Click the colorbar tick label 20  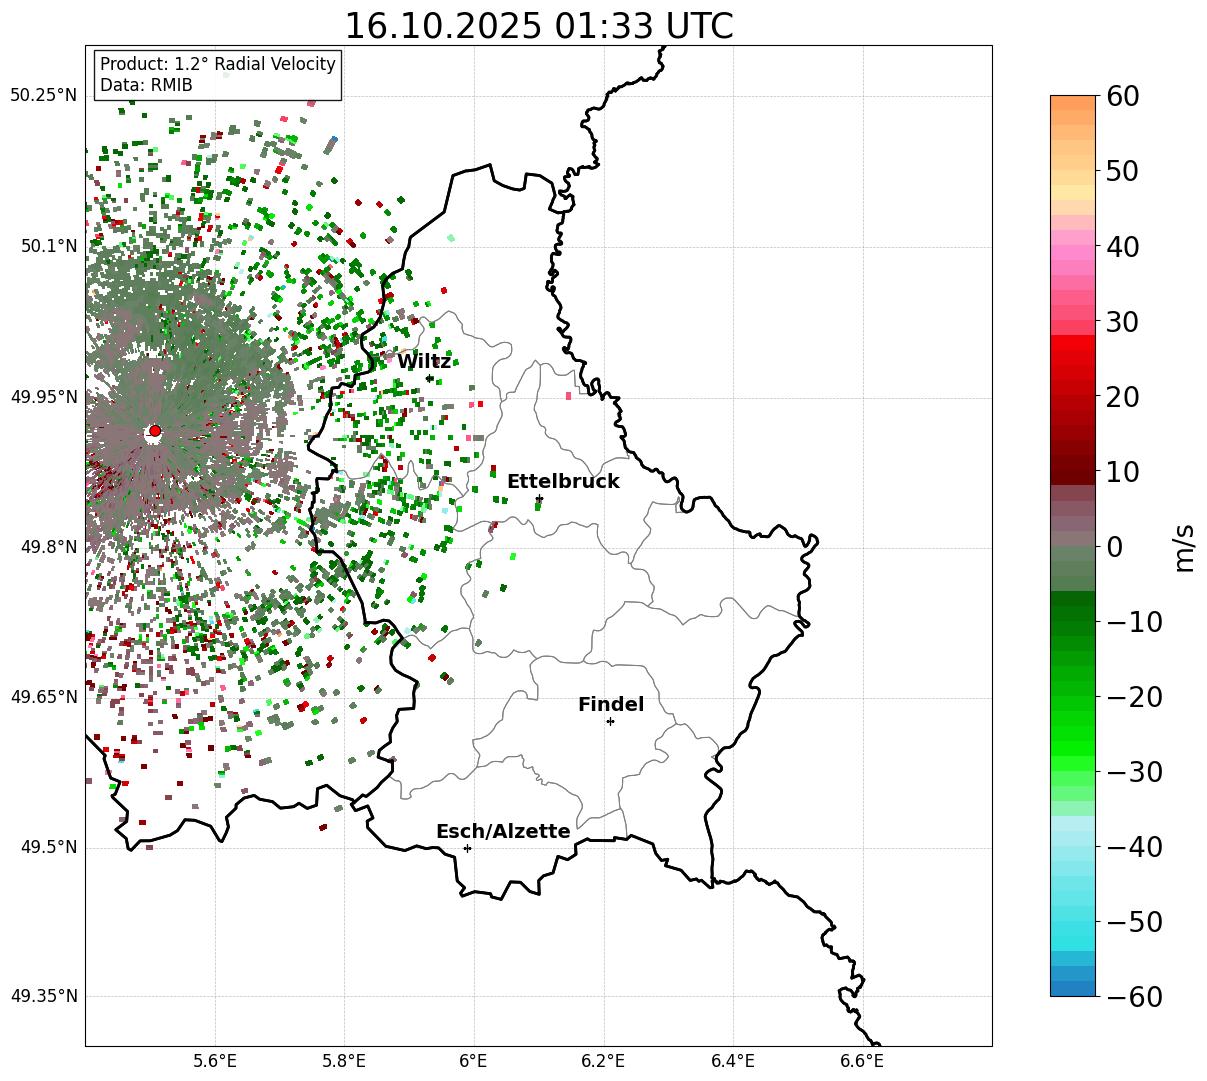[x=1122, y=397]
